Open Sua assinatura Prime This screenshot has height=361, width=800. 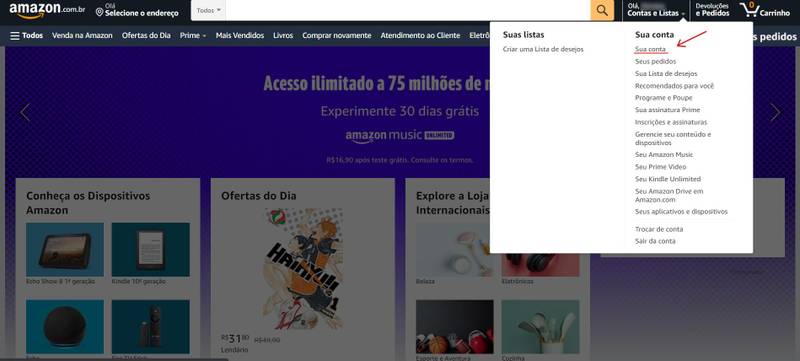click(667, 110)
